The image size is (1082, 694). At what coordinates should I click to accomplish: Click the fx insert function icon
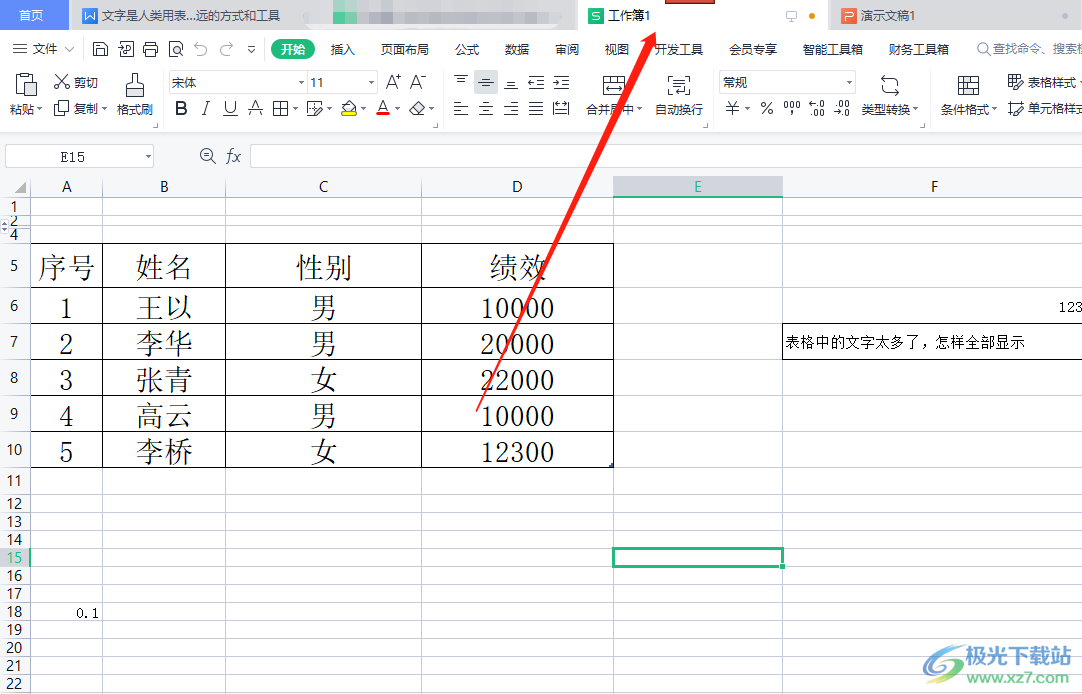[x=233, y=156]
